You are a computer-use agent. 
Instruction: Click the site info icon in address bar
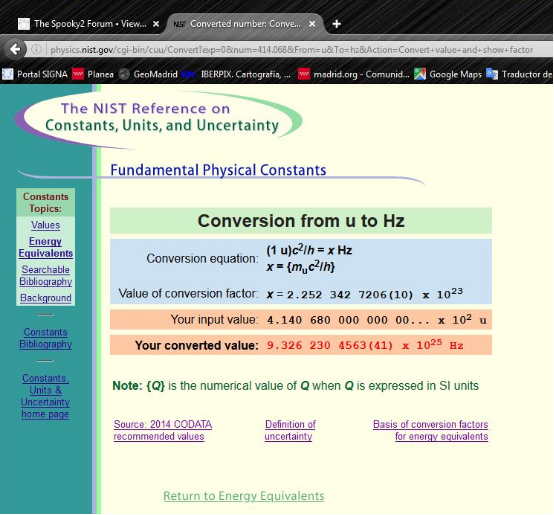(x=36, y=49)
